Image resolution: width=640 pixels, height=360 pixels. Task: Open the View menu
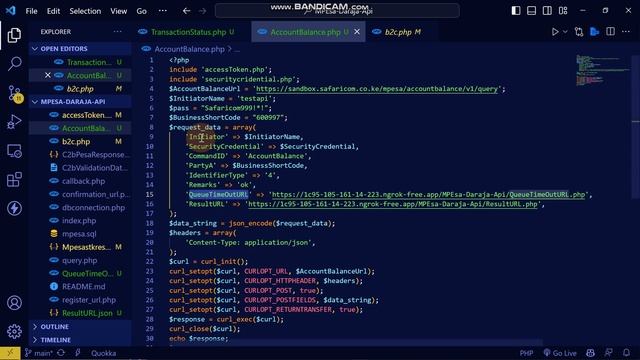point(118,11)
